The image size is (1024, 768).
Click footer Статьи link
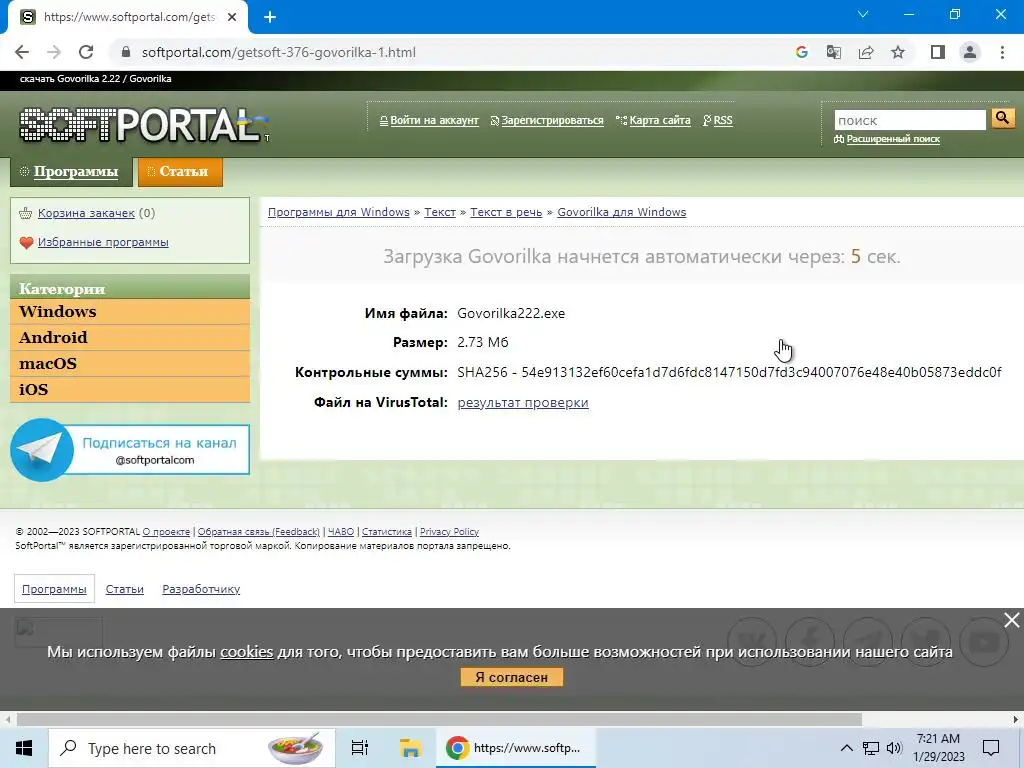125,589
